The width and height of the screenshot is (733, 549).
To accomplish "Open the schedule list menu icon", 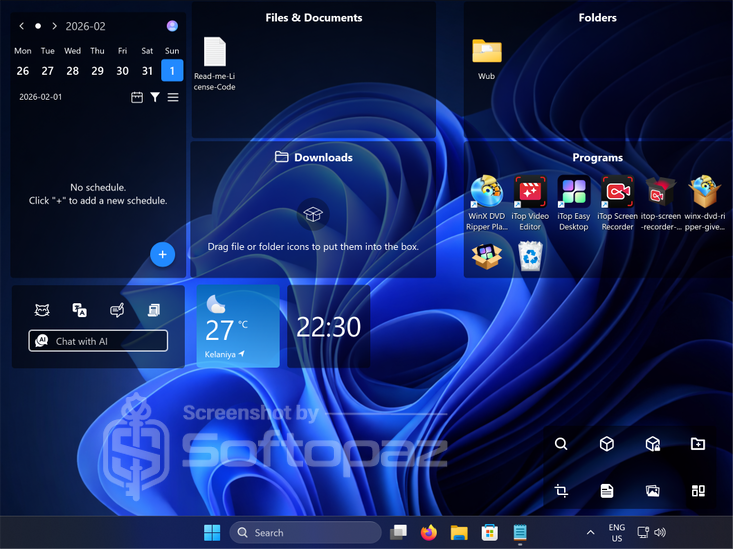I will (x=173, y=97).
